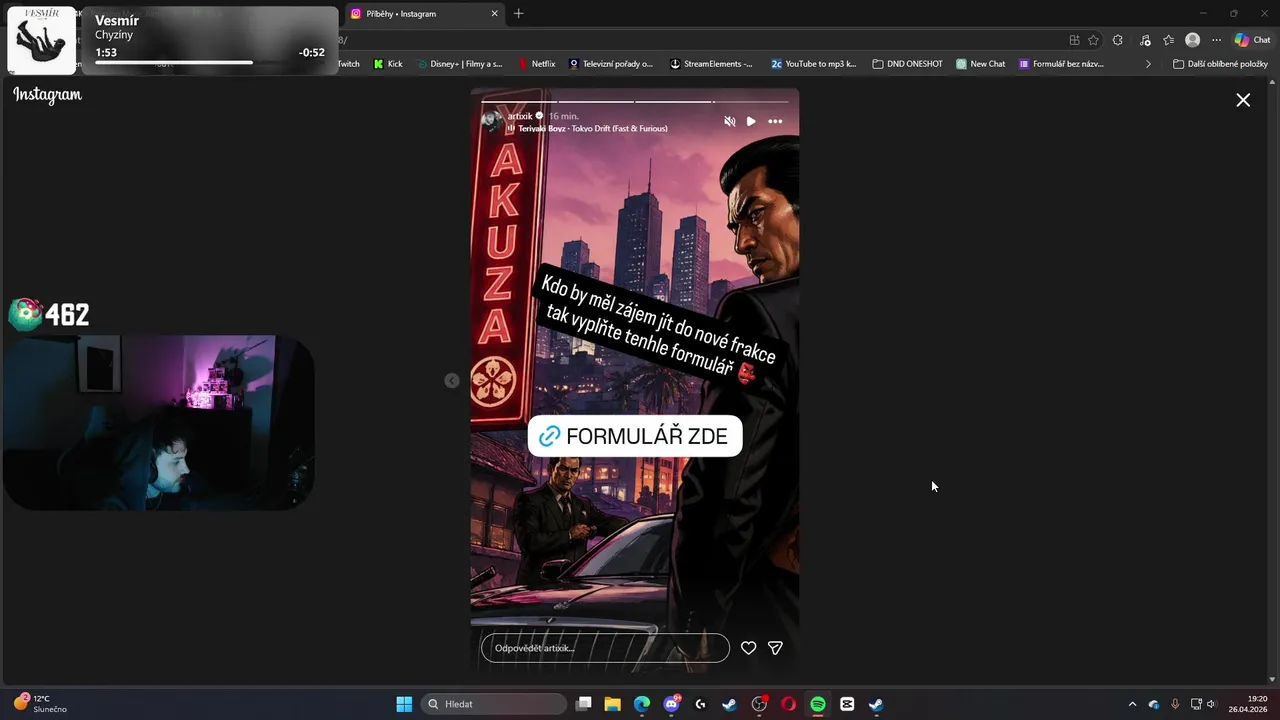
Task: Close the Příběhy • Instagram tab
Action: coord(494,14)
